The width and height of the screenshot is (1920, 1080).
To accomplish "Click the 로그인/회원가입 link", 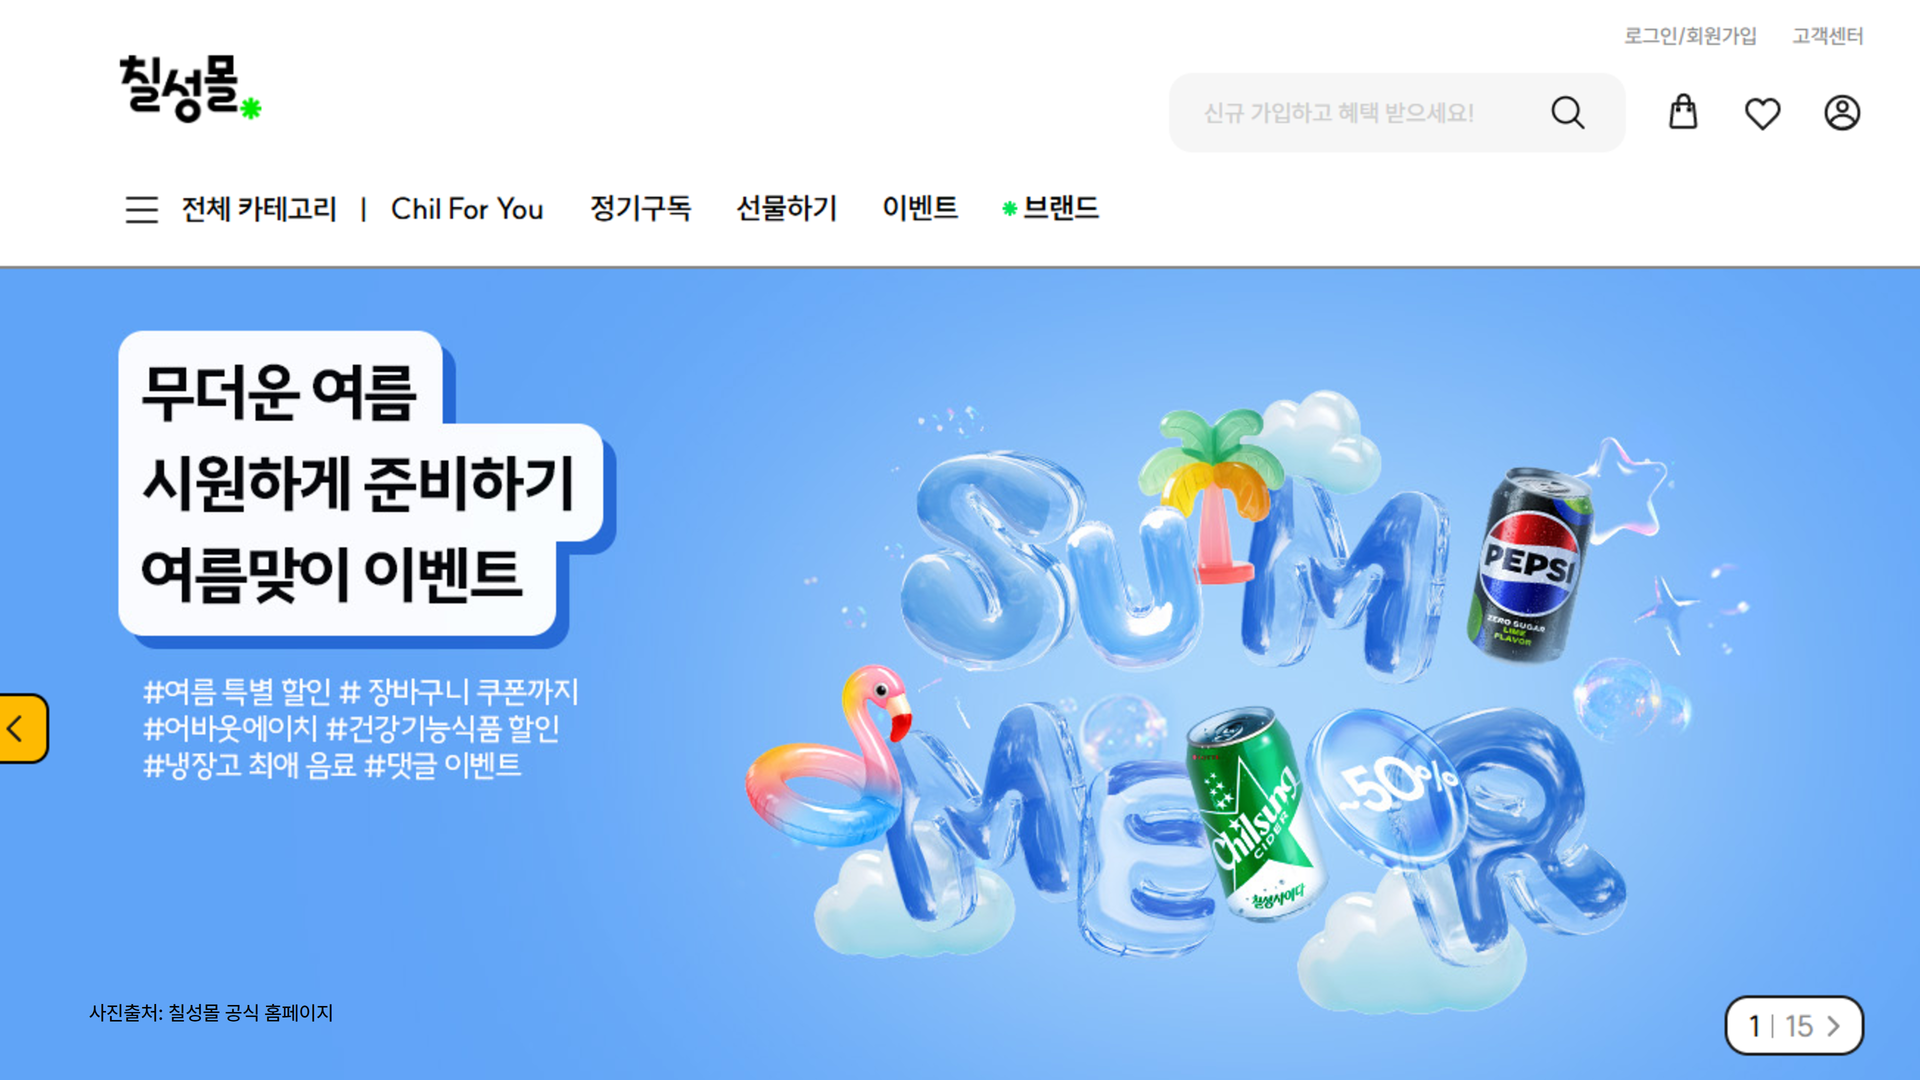I will 1690,36.
